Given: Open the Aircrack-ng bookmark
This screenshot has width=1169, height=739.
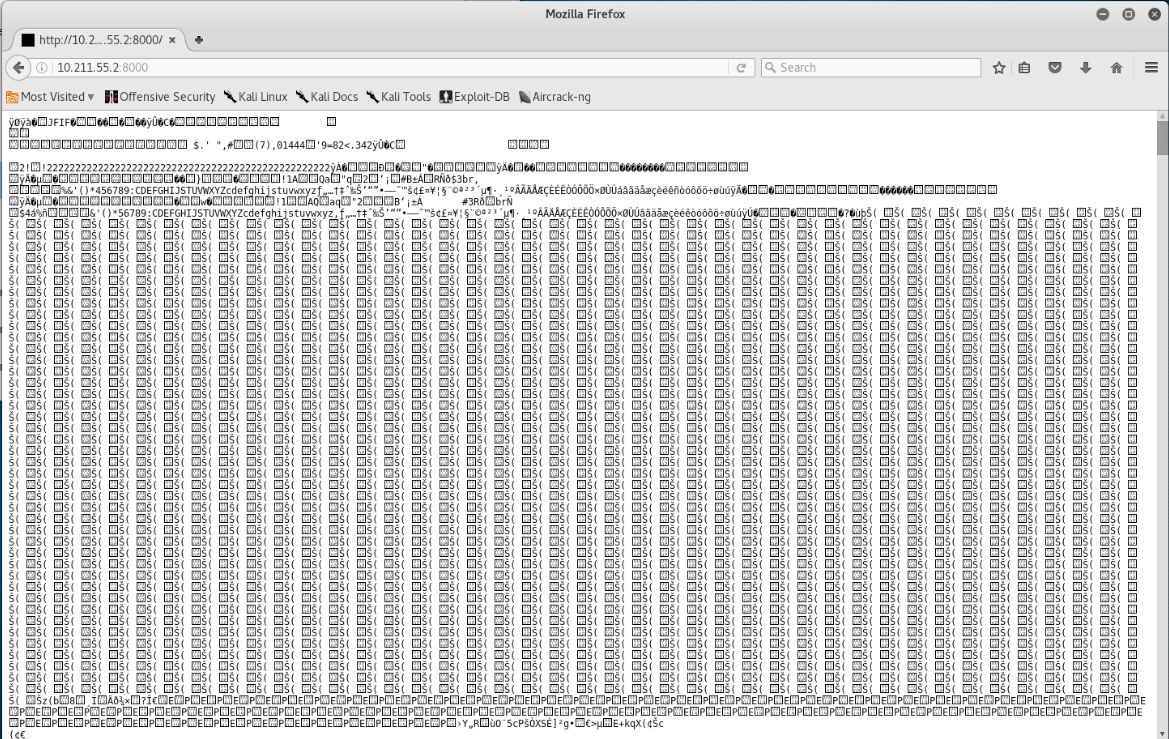Looking at the screenshot, I should pos(554,97).
